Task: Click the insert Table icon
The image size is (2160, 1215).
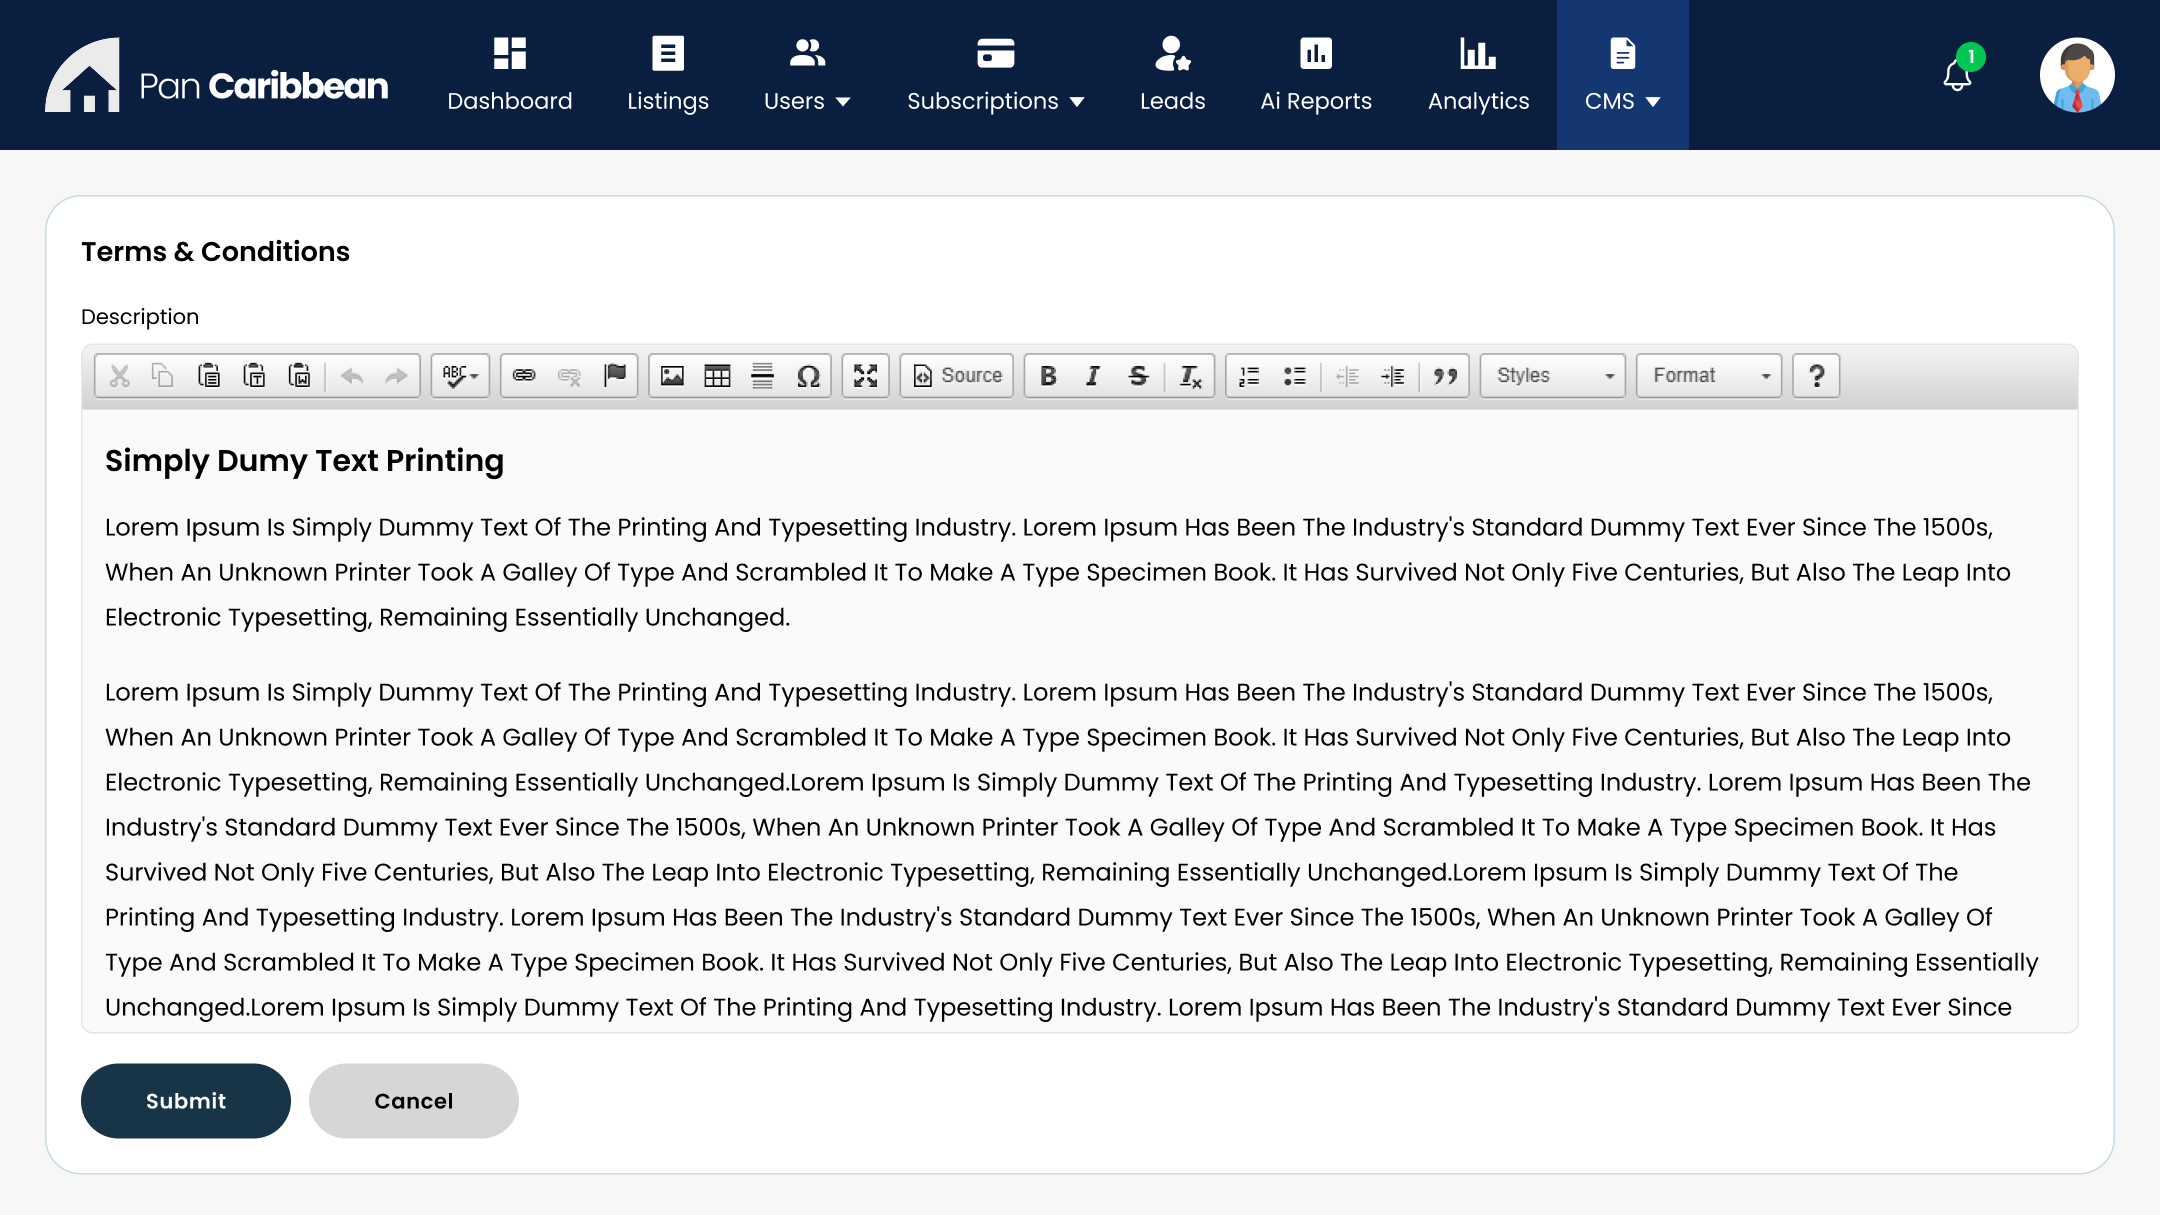Action: tap(717, 376)
